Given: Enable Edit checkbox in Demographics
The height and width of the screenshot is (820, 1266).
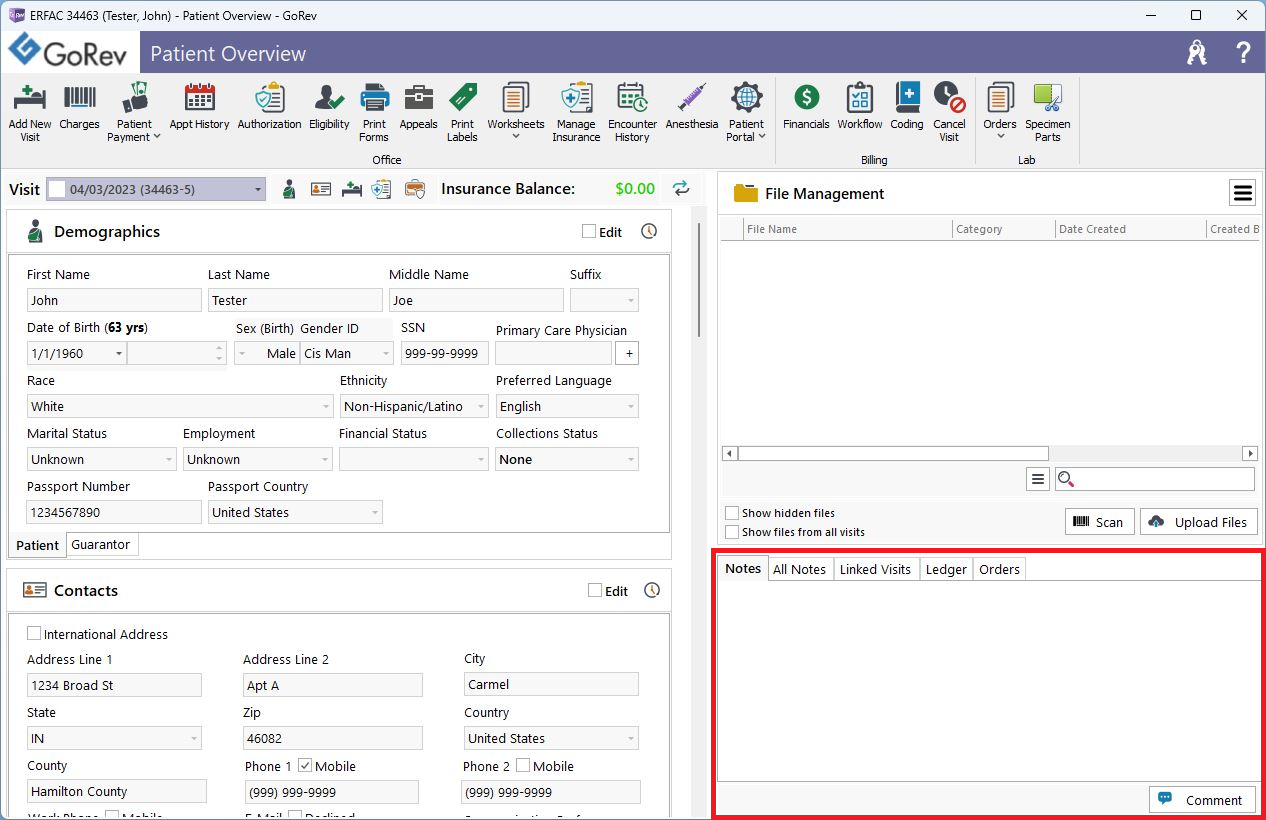Looking at the screenshot, I should point(589,231).
